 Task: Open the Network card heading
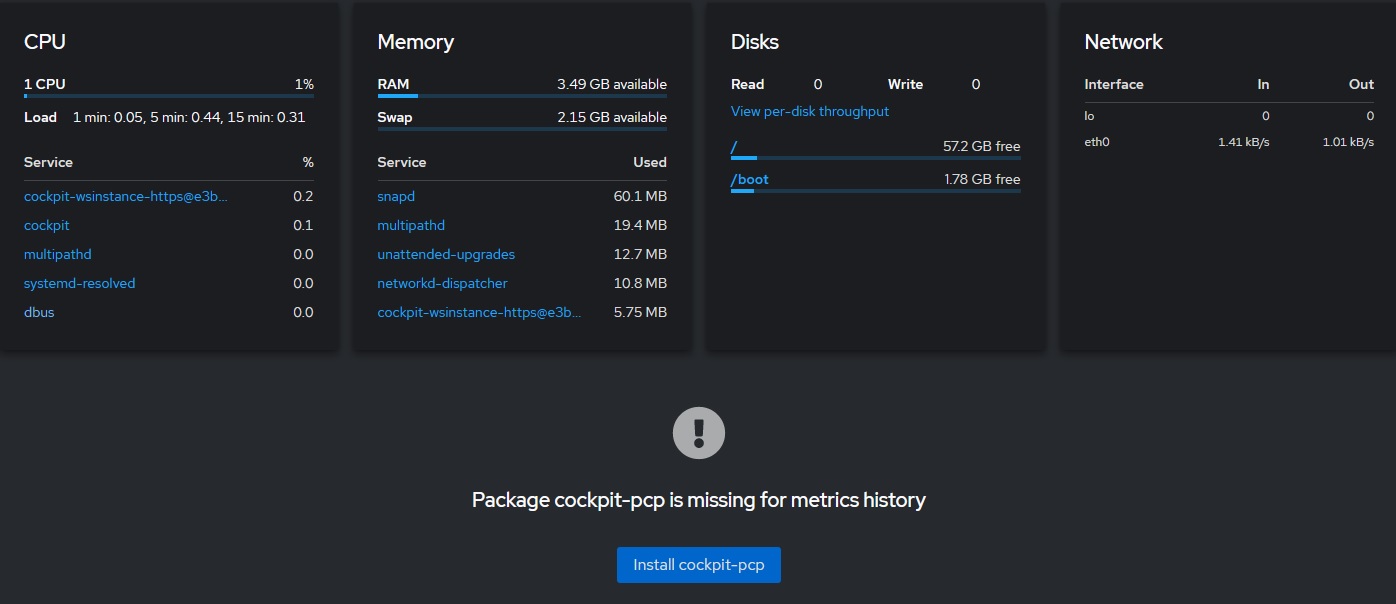pos(1123,42)
